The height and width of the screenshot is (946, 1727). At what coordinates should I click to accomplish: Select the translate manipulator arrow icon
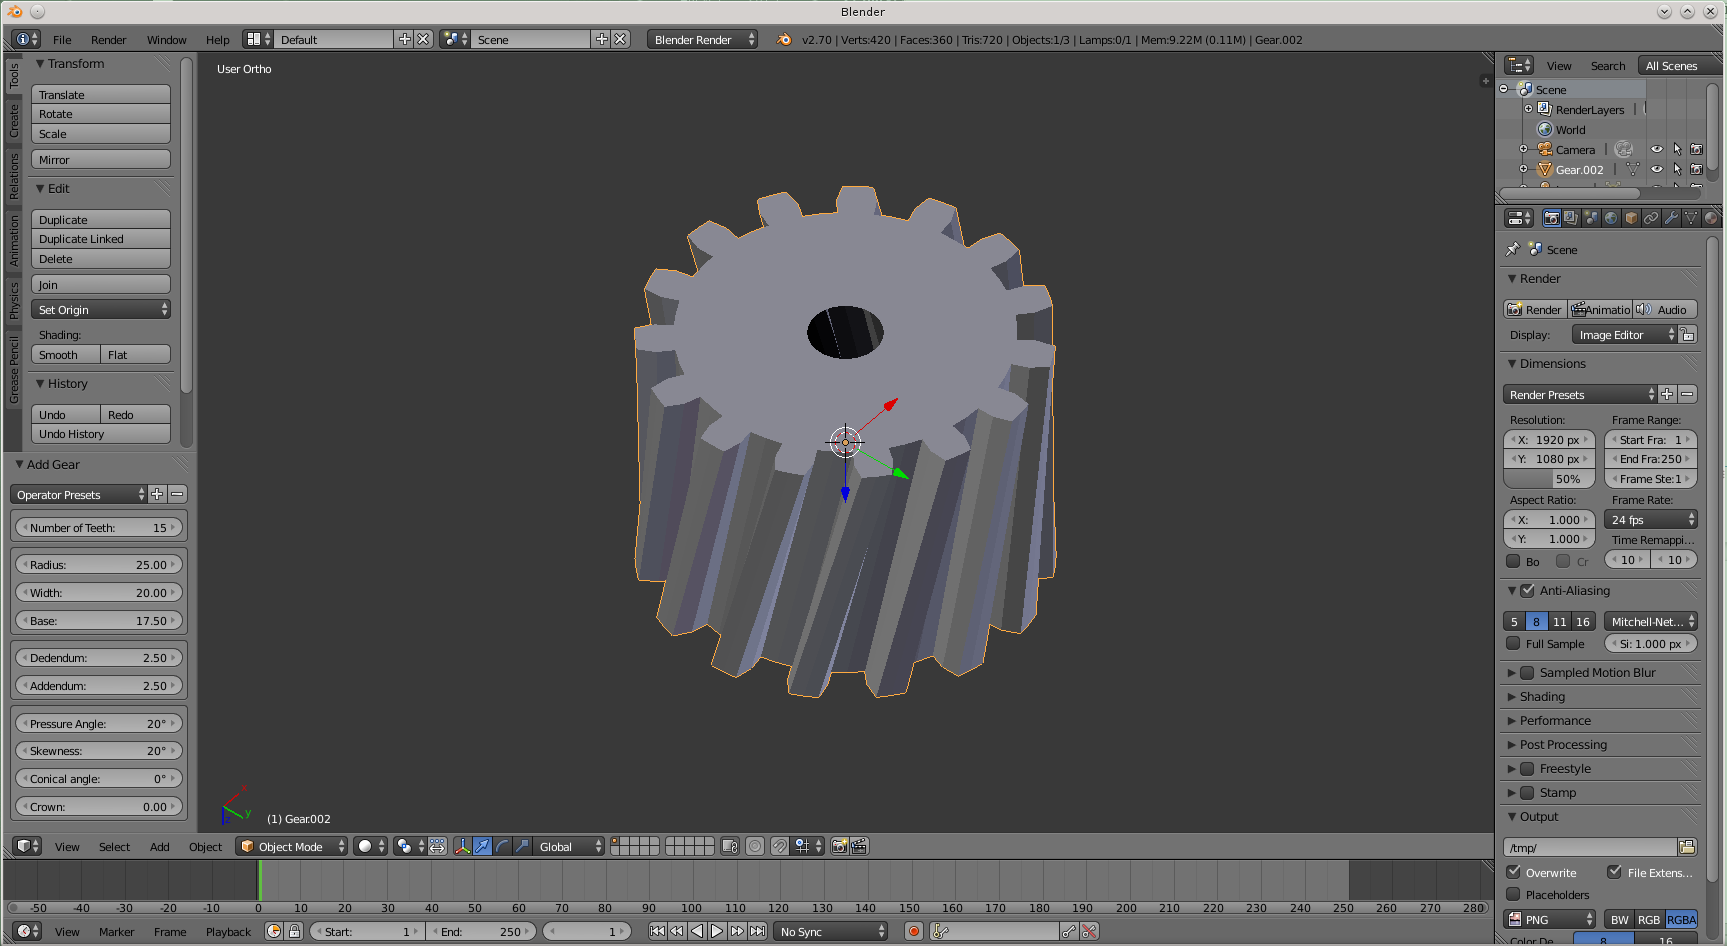click(x=482, y=846)
